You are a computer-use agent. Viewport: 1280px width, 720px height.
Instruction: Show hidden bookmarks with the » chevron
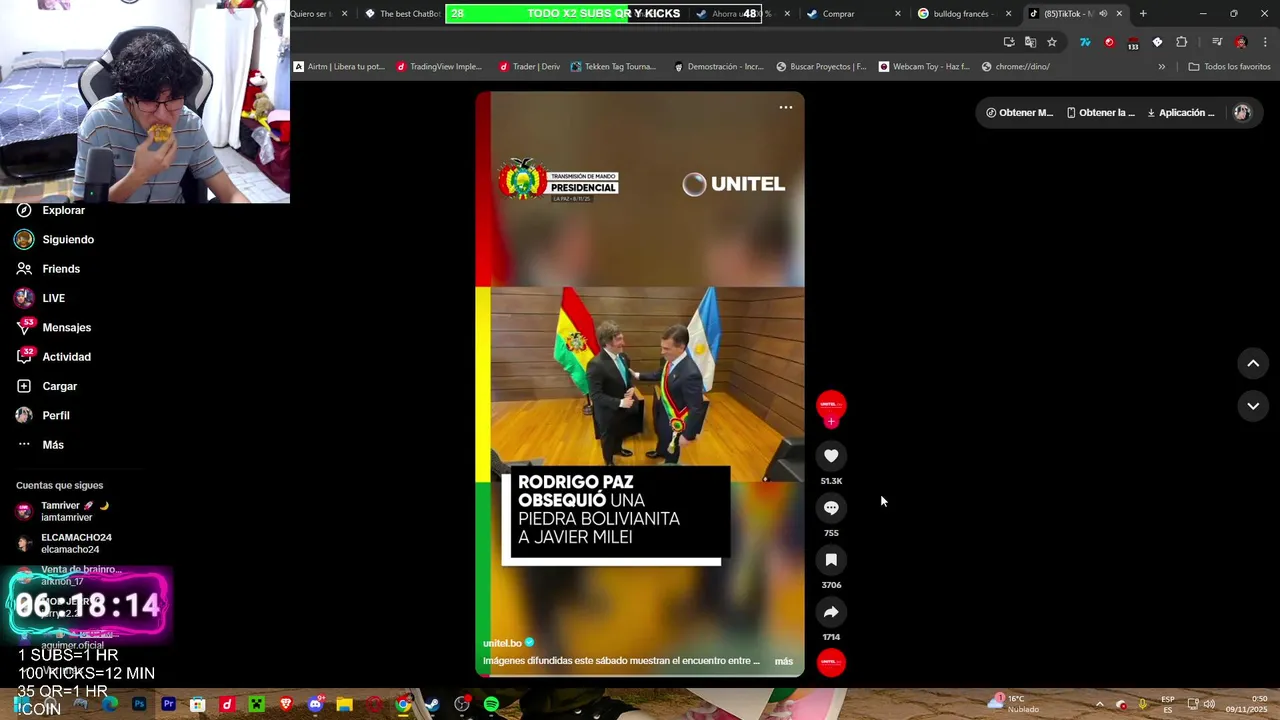click(x=1161, y=67)
